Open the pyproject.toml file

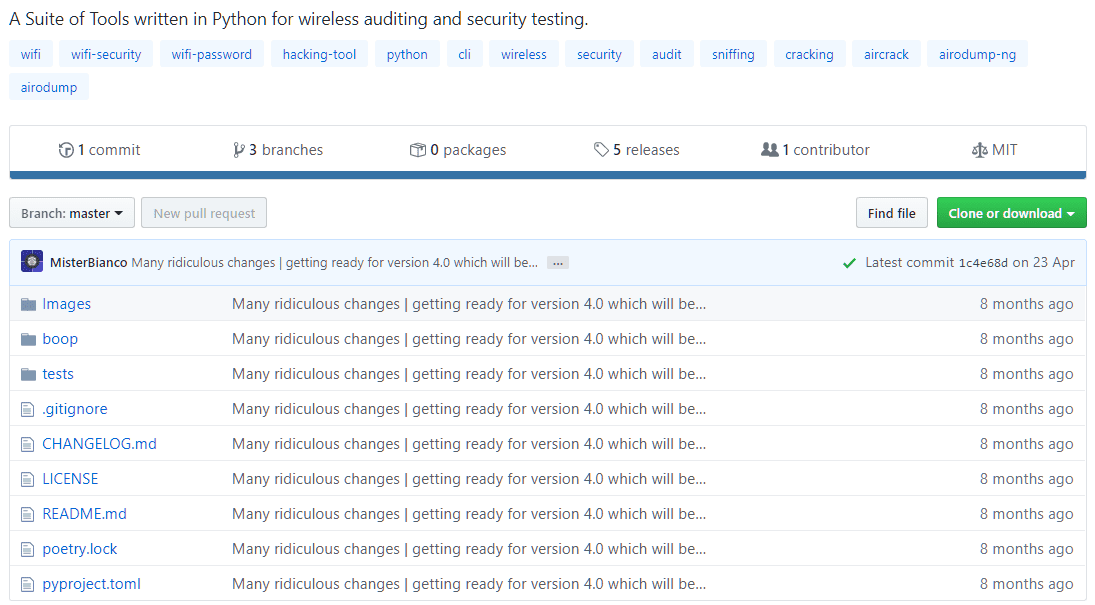[91, 584]
